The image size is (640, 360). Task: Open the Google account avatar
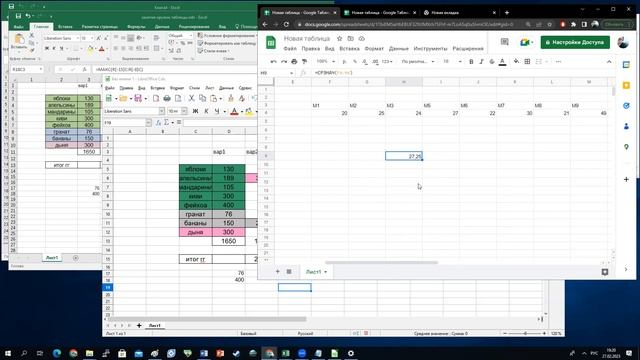point(623,42)
